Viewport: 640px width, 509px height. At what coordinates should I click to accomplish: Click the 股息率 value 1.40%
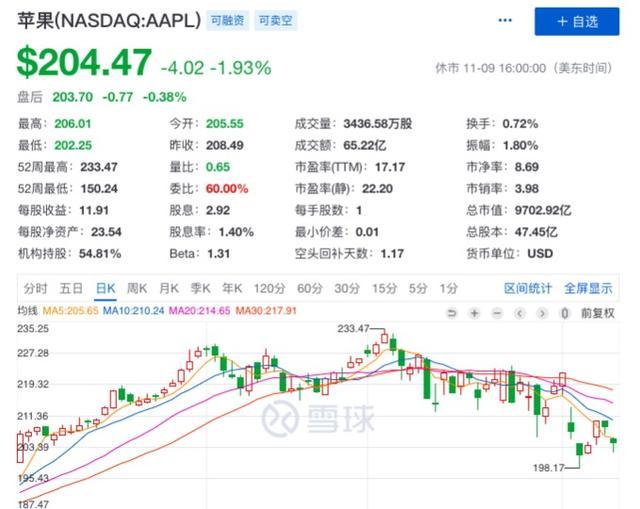click(x=236, y=232)
